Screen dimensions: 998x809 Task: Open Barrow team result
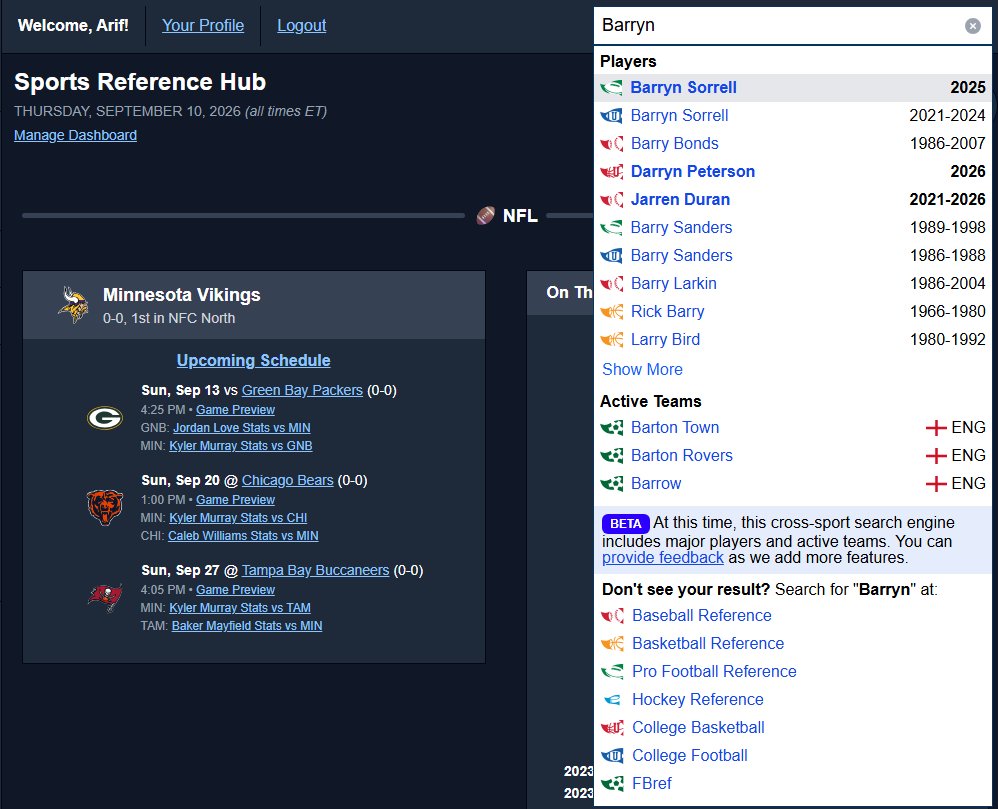[x=792, y=484]
